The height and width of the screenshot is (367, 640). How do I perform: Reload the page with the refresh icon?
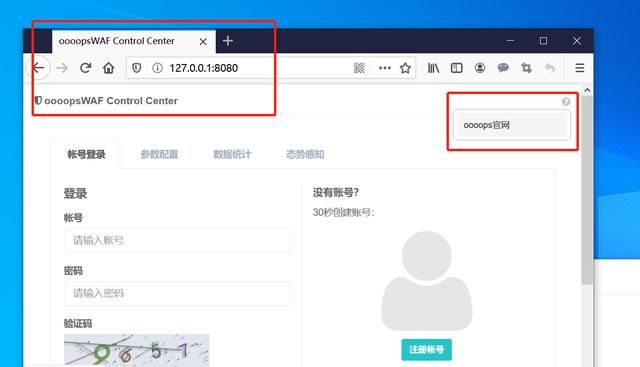pyautogui.click(x=85, y=68)
